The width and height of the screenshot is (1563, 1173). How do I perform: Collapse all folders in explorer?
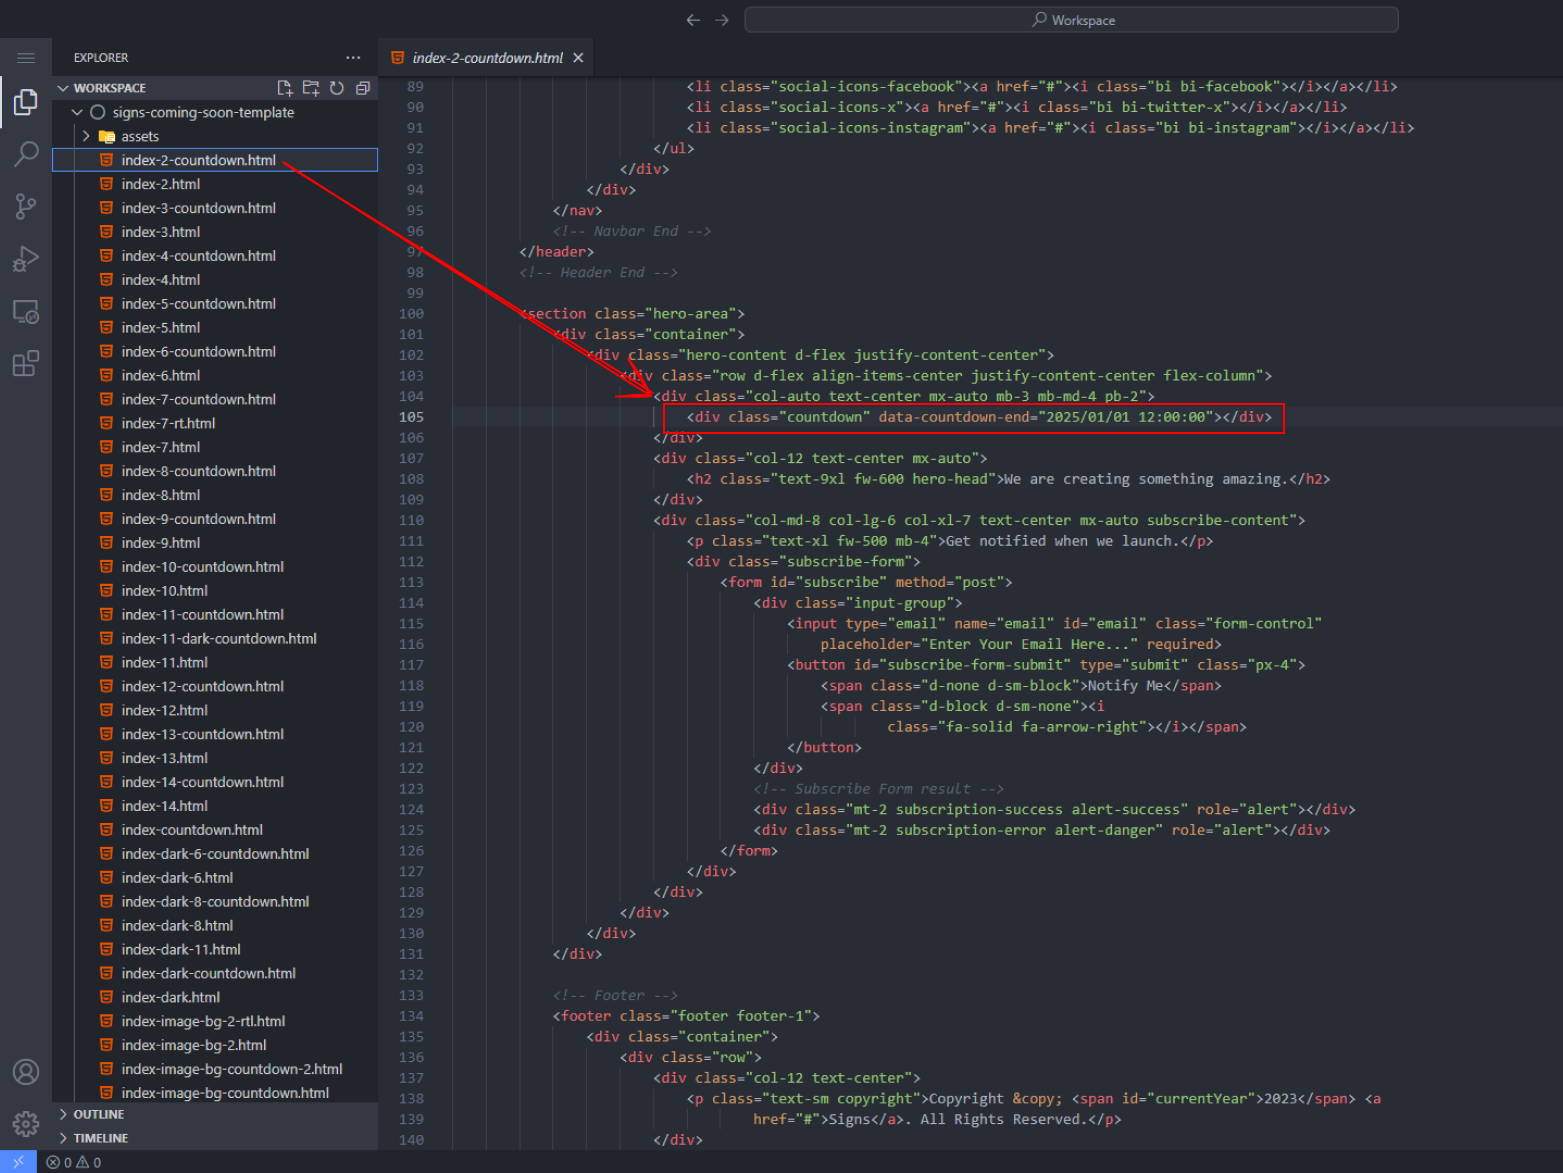coord(363,88)
